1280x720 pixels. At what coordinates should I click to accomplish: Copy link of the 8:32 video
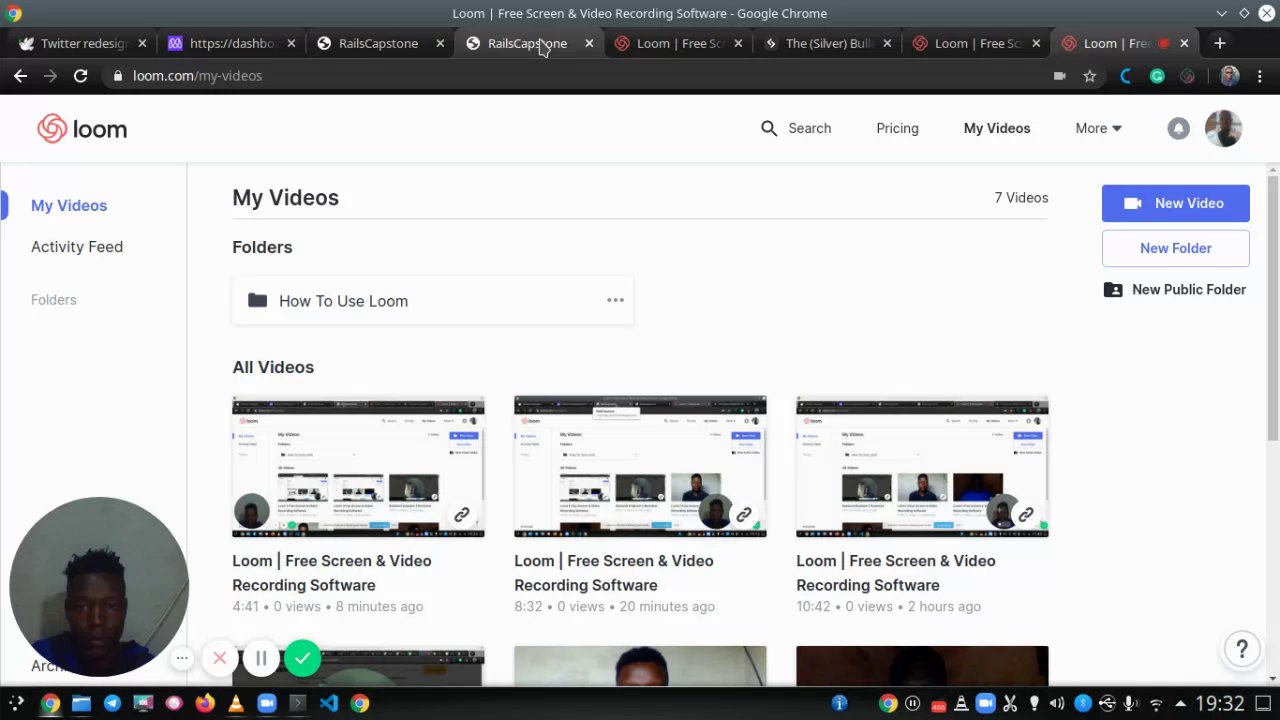743,515
